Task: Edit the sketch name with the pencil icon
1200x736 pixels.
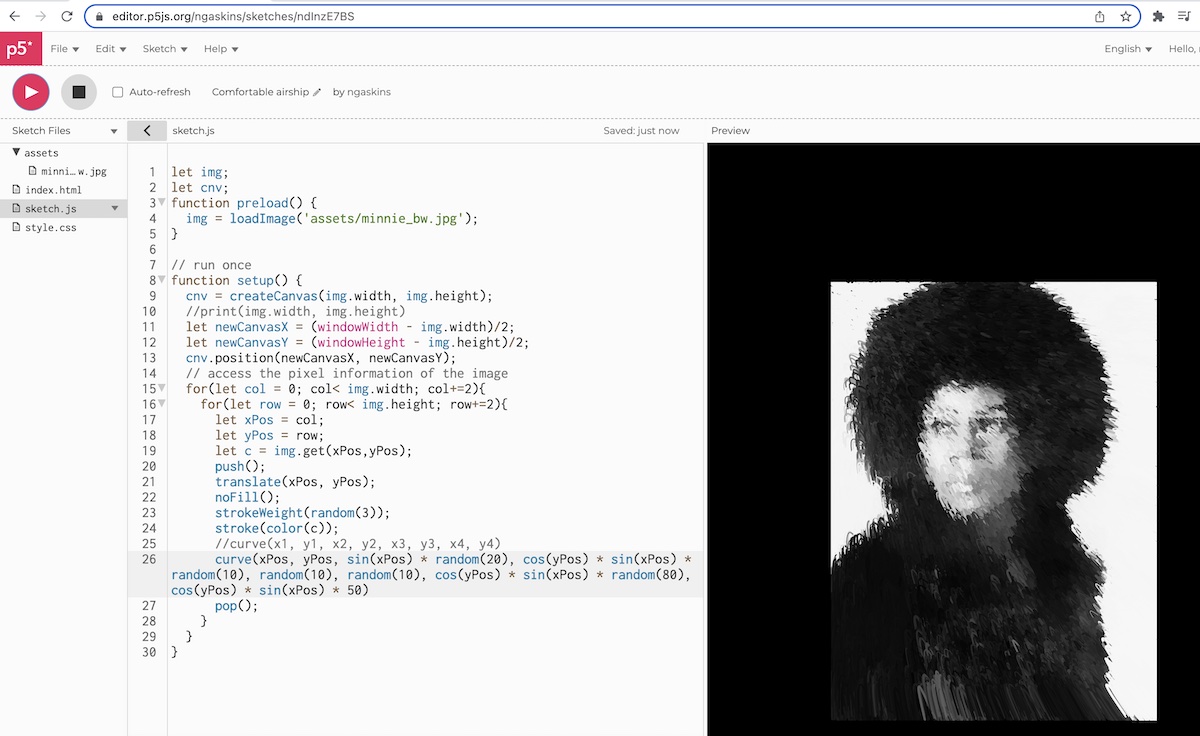Action: click(x=317, y=92)
